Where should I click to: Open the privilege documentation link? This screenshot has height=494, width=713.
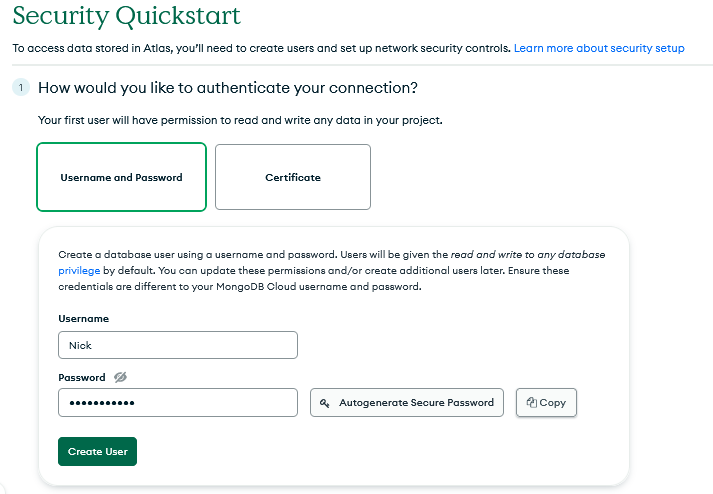pyautogui.click(x=79, y=271)
